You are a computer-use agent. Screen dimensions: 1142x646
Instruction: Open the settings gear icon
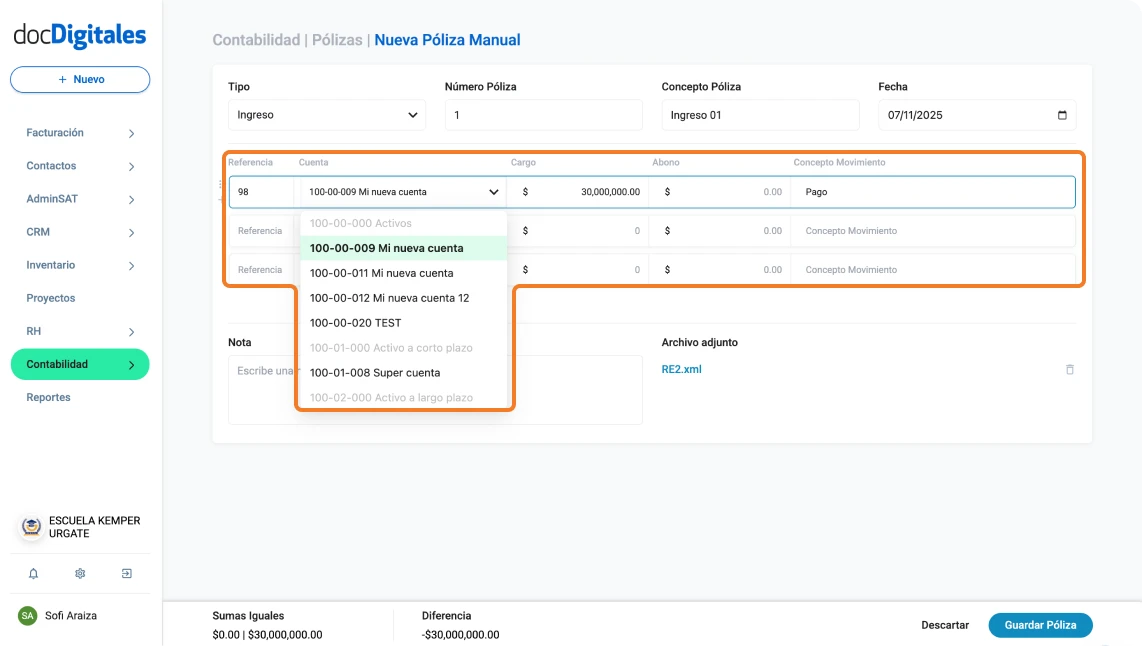(x=80, y=573)
